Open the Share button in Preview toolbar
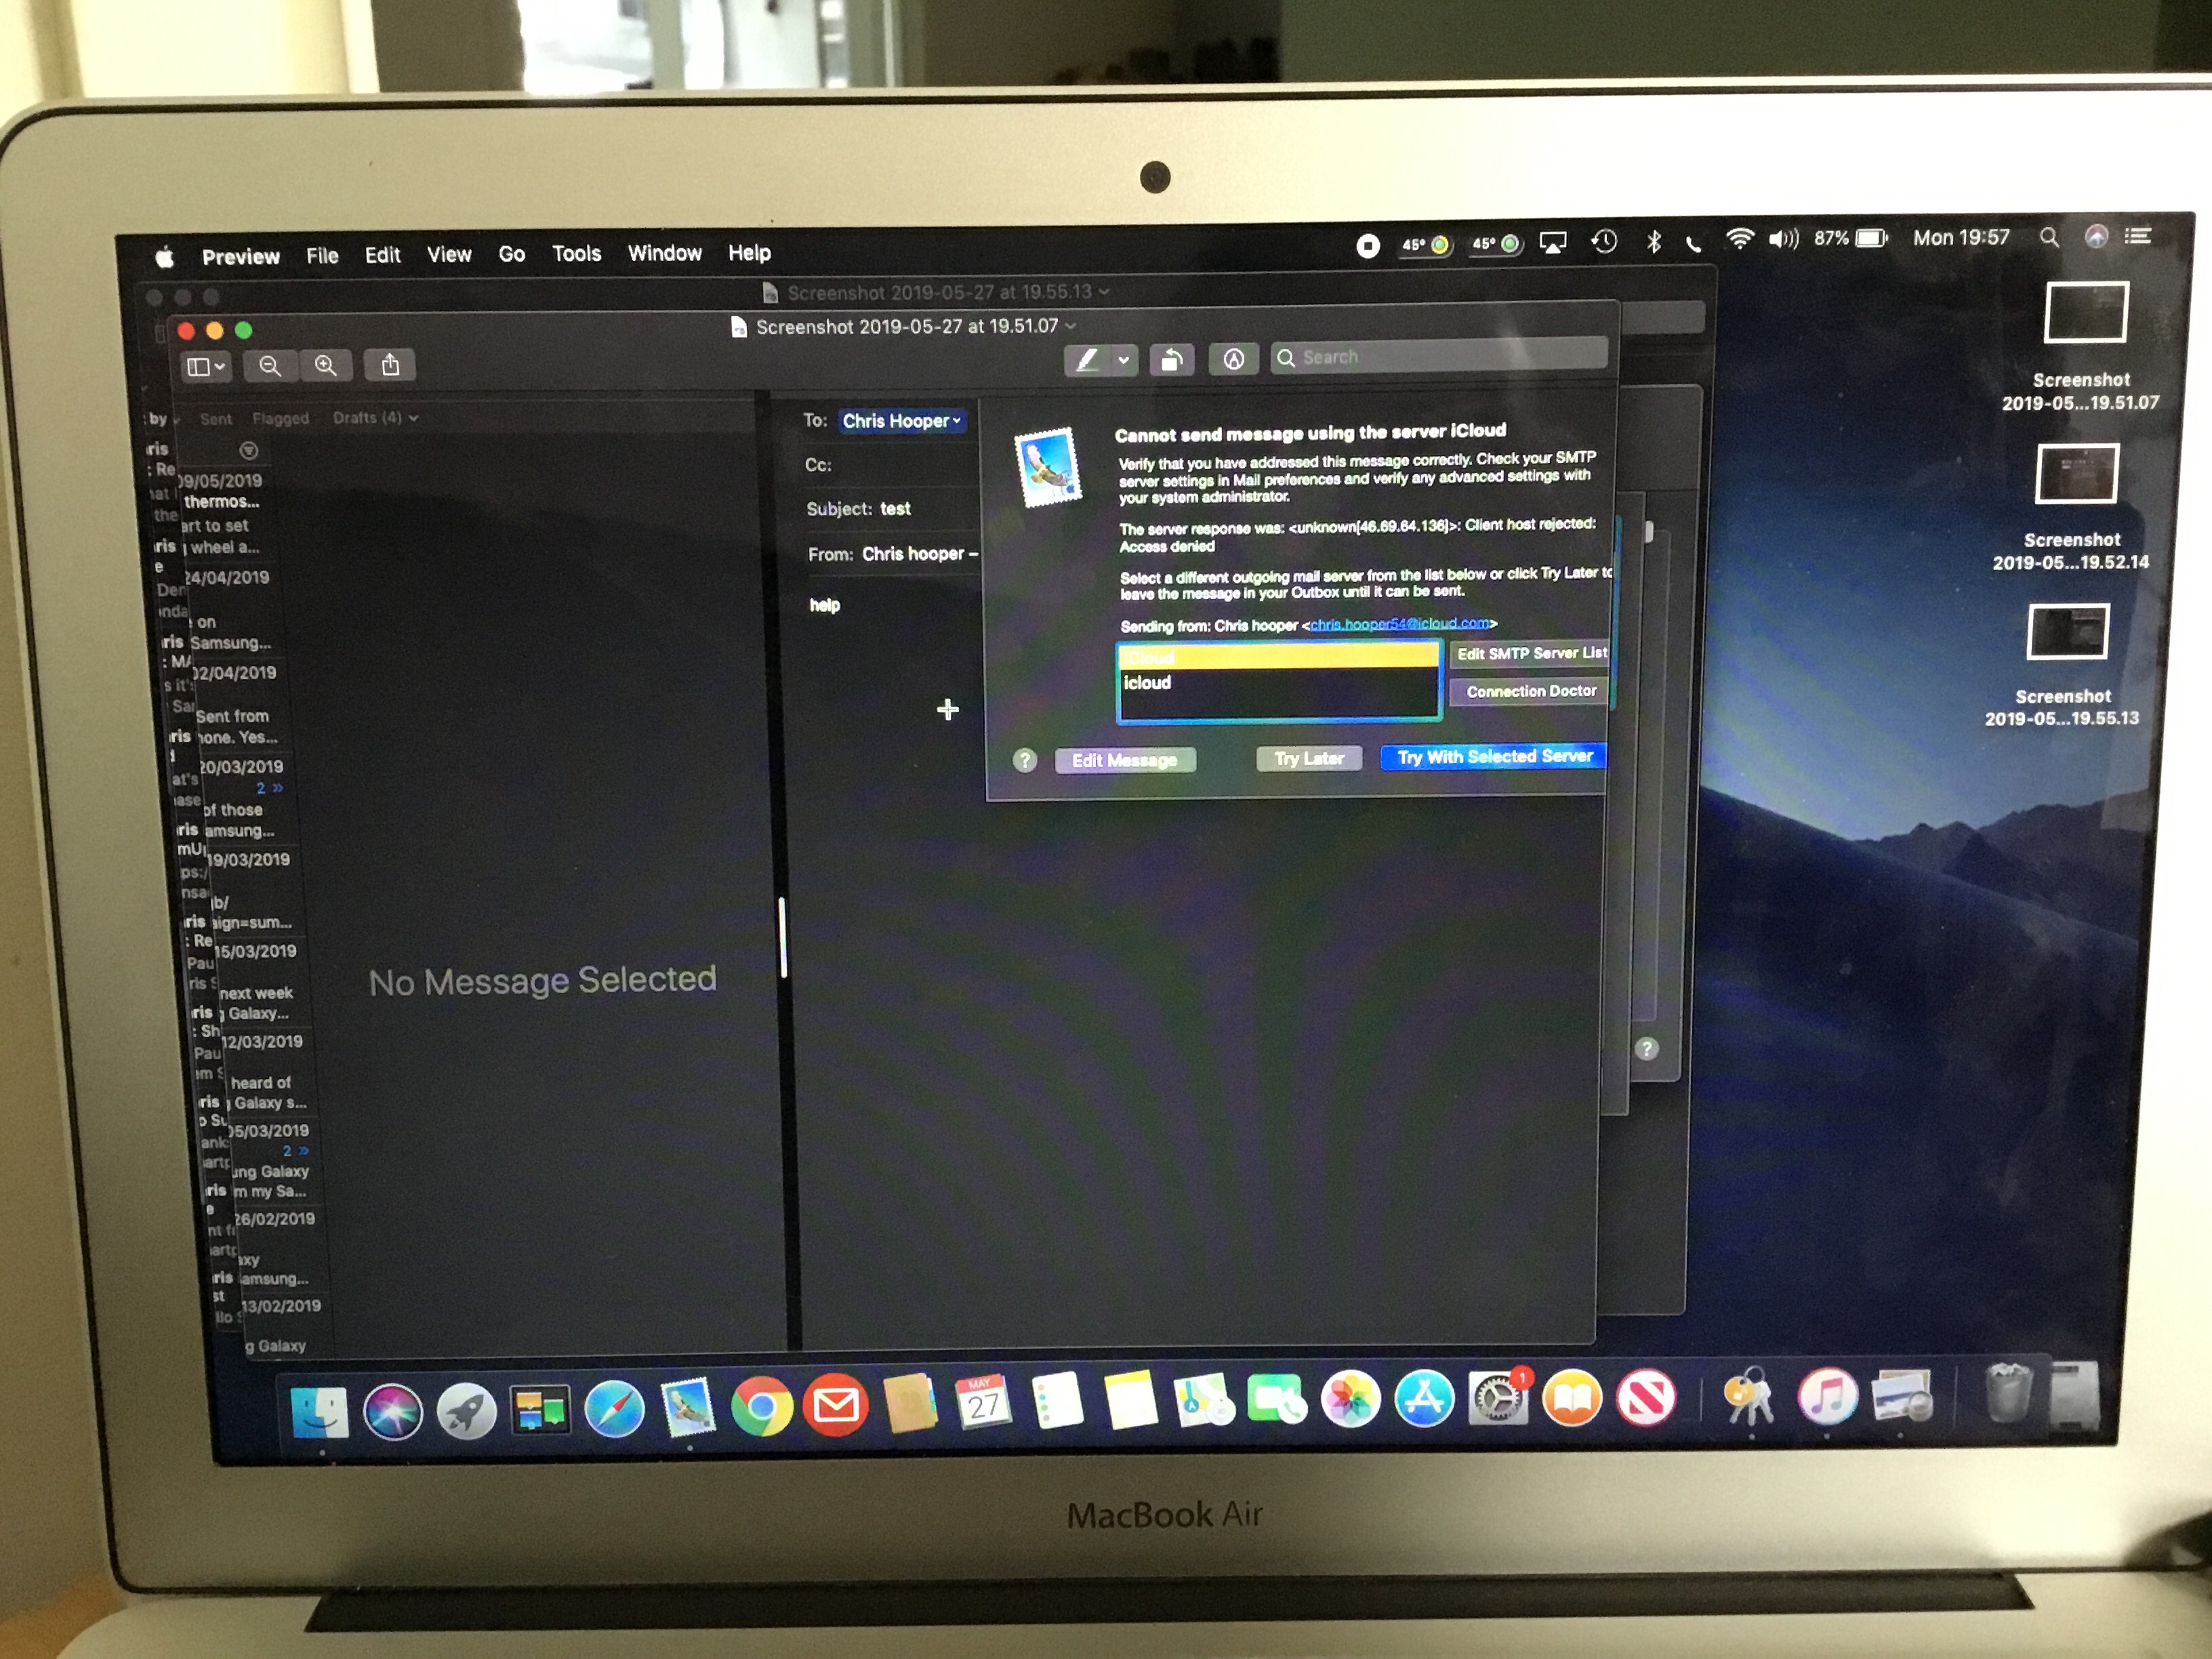 point(390,366)
